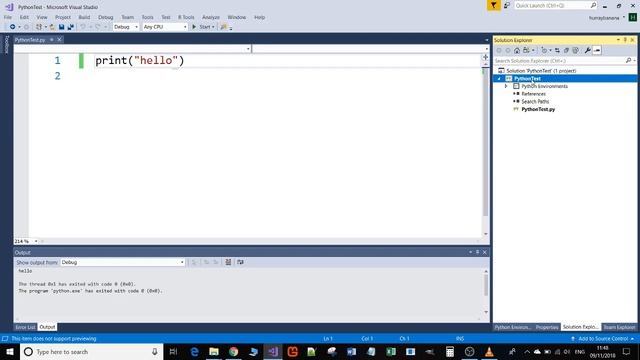
Task: Open Excel from the taskbar
Action: 391,351
